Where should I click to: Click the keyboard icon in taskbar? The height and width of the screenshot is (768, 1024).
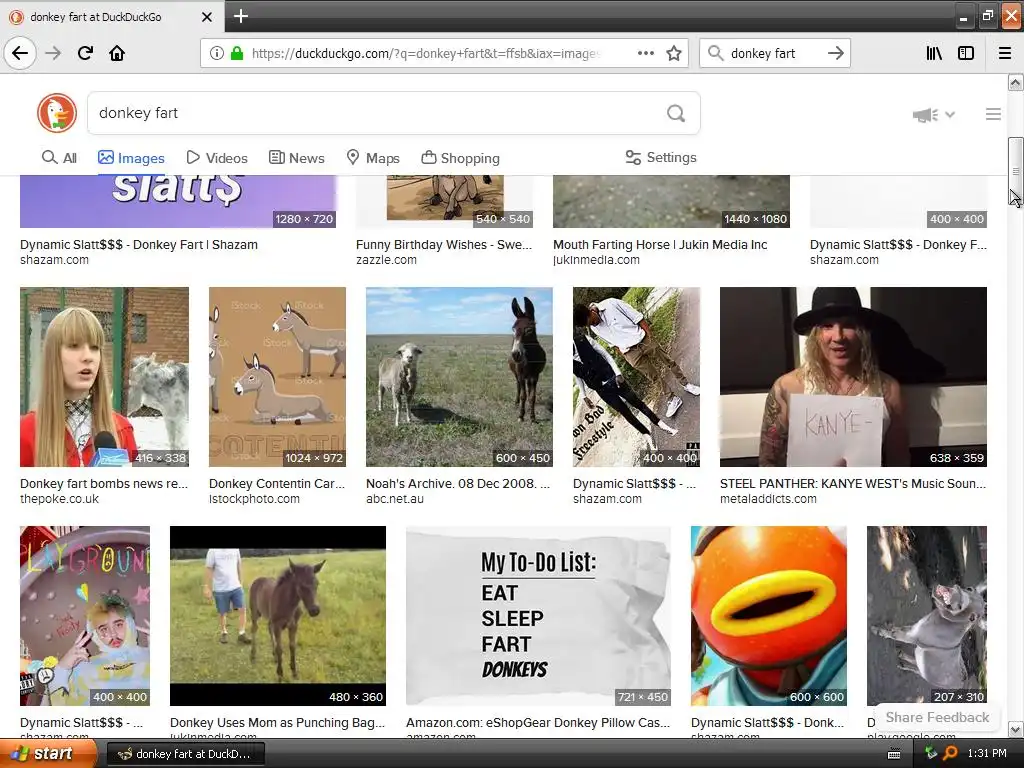894,754
